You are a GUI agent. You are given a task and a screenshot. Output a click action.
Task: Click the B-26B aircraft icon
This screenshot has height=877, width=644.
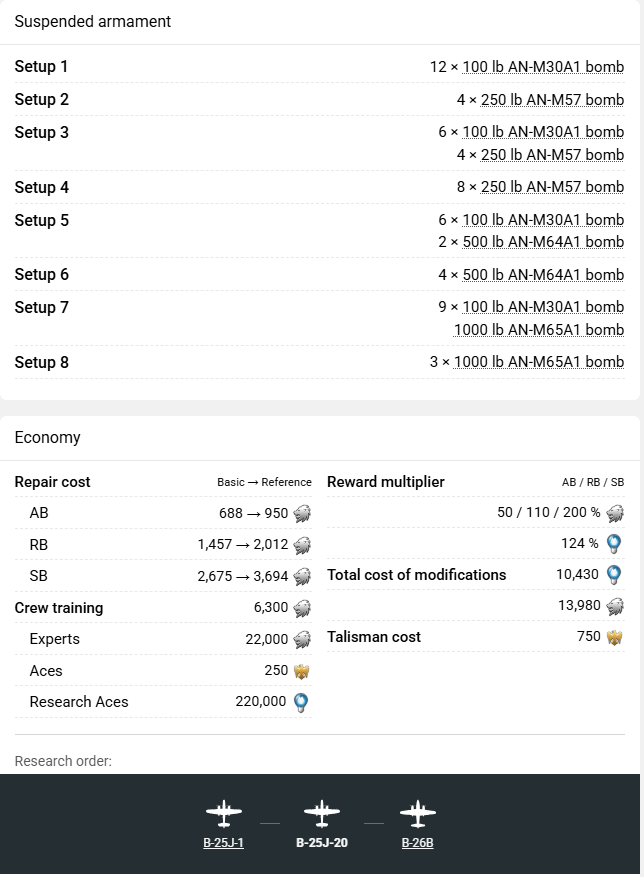tap(418, 813)
